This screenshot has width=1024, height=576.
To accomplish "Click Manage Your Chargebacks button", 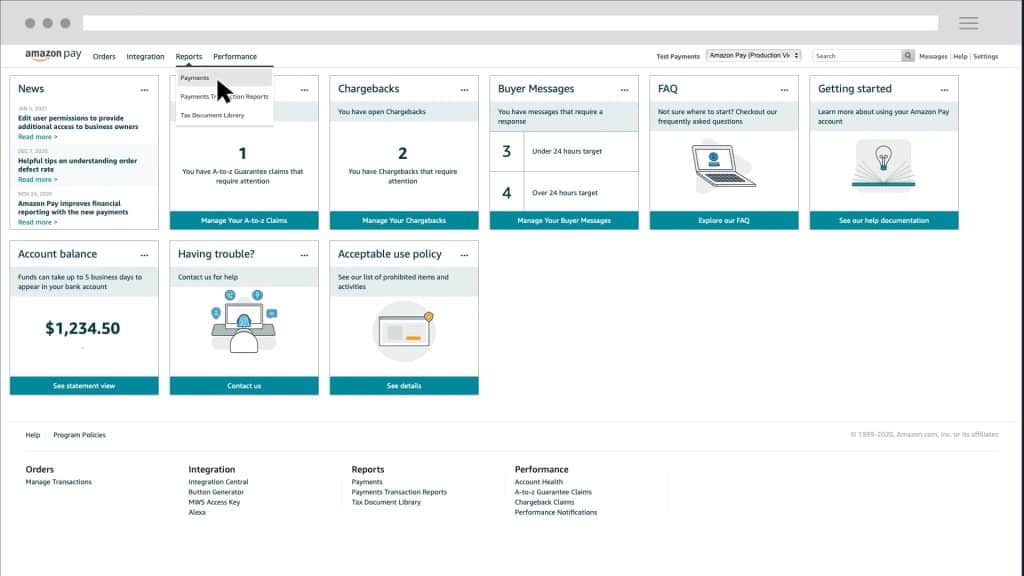I will pyautogui.click(x=404, y=221).
